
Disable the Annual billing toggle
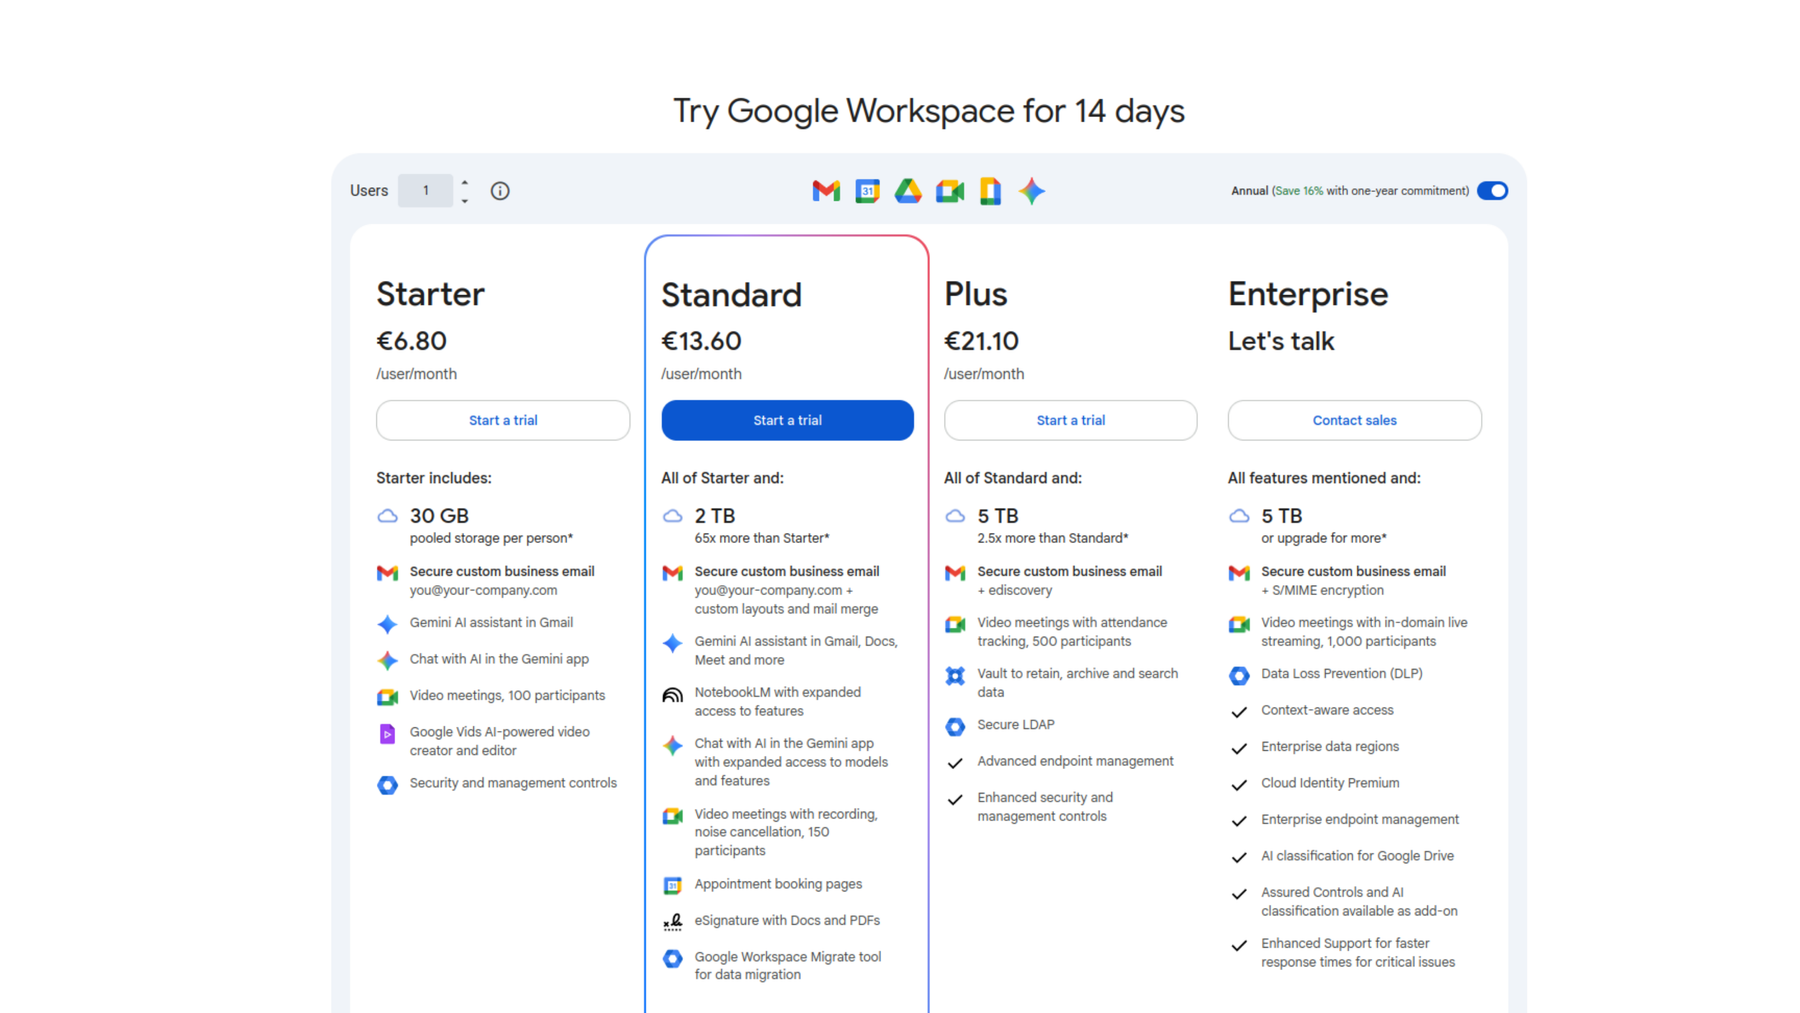click(1492, 190)
